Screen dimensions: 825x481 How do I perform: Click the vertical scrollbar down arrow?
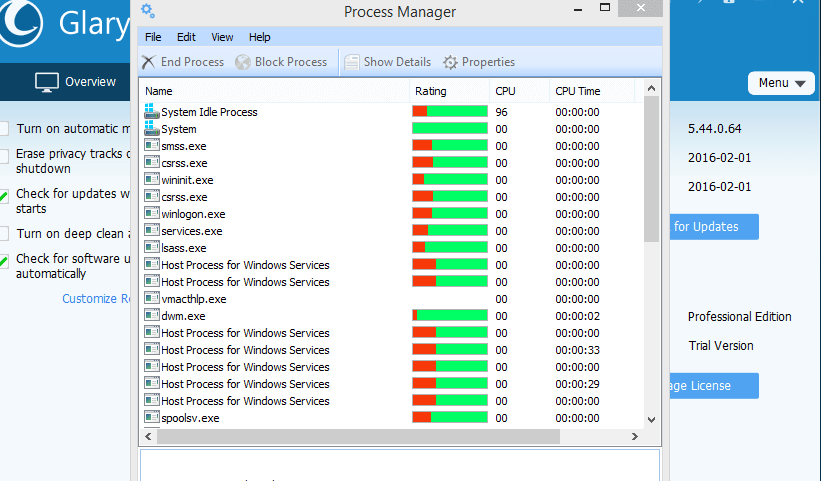651,420
